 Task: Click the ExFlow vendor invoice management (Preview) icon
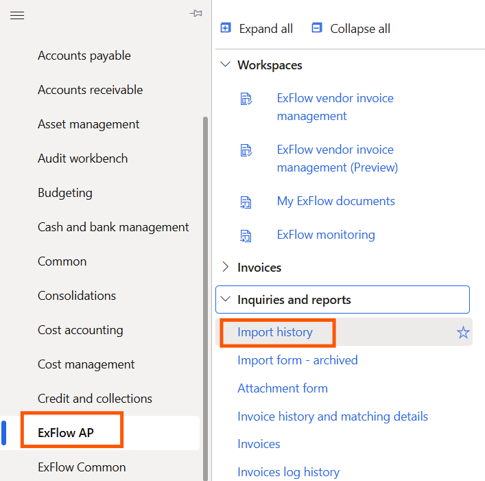(x=246, y=150)
